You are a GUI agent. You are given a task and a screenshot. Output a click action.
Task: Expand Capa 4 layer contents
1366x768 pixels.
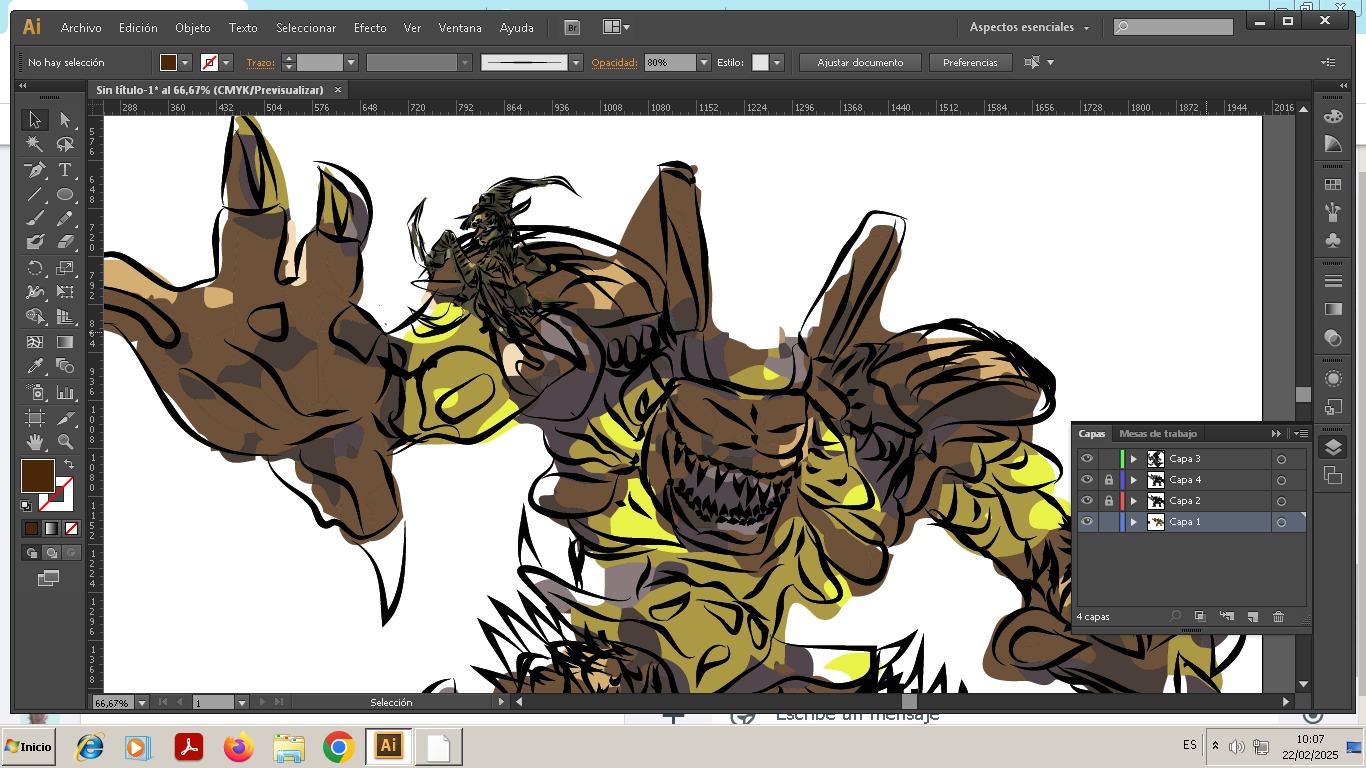pos(1133,480)
